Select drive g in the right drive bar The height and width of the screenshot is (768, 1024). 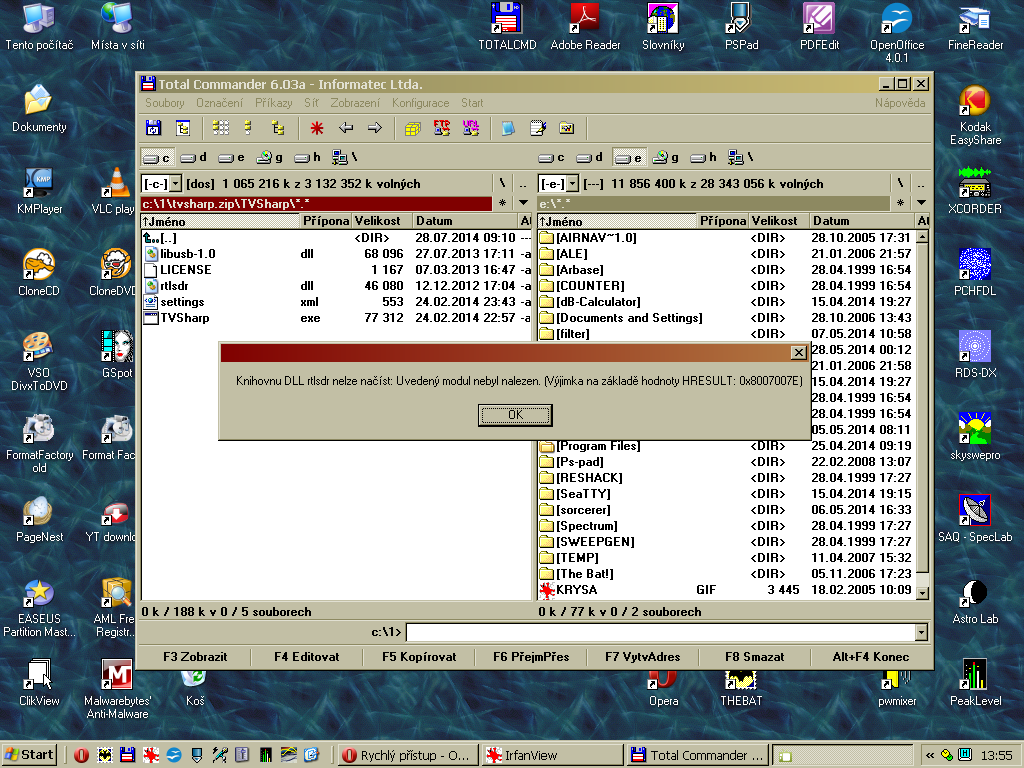click(x=666, y=157)
